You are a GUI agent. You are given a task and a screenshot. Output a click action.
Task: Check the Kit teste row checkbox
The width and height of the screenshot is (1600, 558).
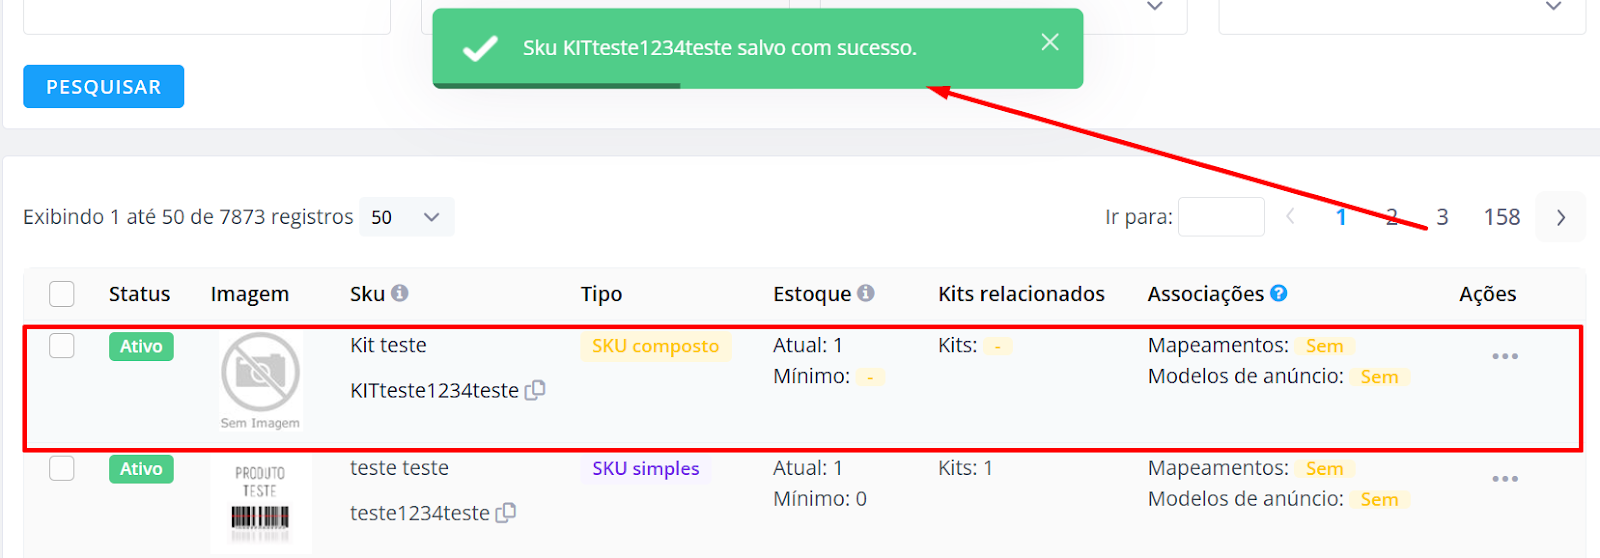(62, 346)
